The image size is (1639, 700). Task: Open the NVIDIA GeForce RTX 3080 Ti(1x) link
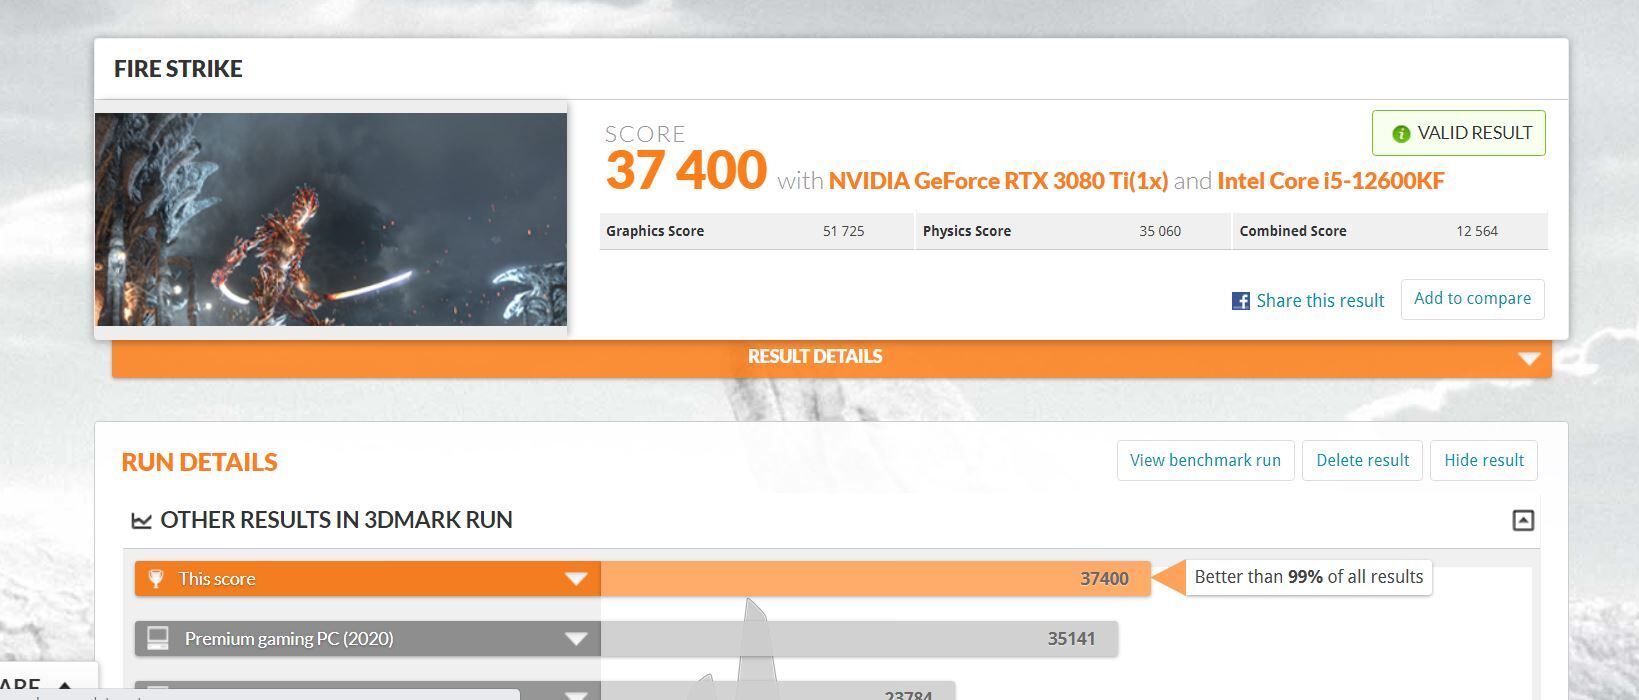pyautogui.click(x=998, y=181)
